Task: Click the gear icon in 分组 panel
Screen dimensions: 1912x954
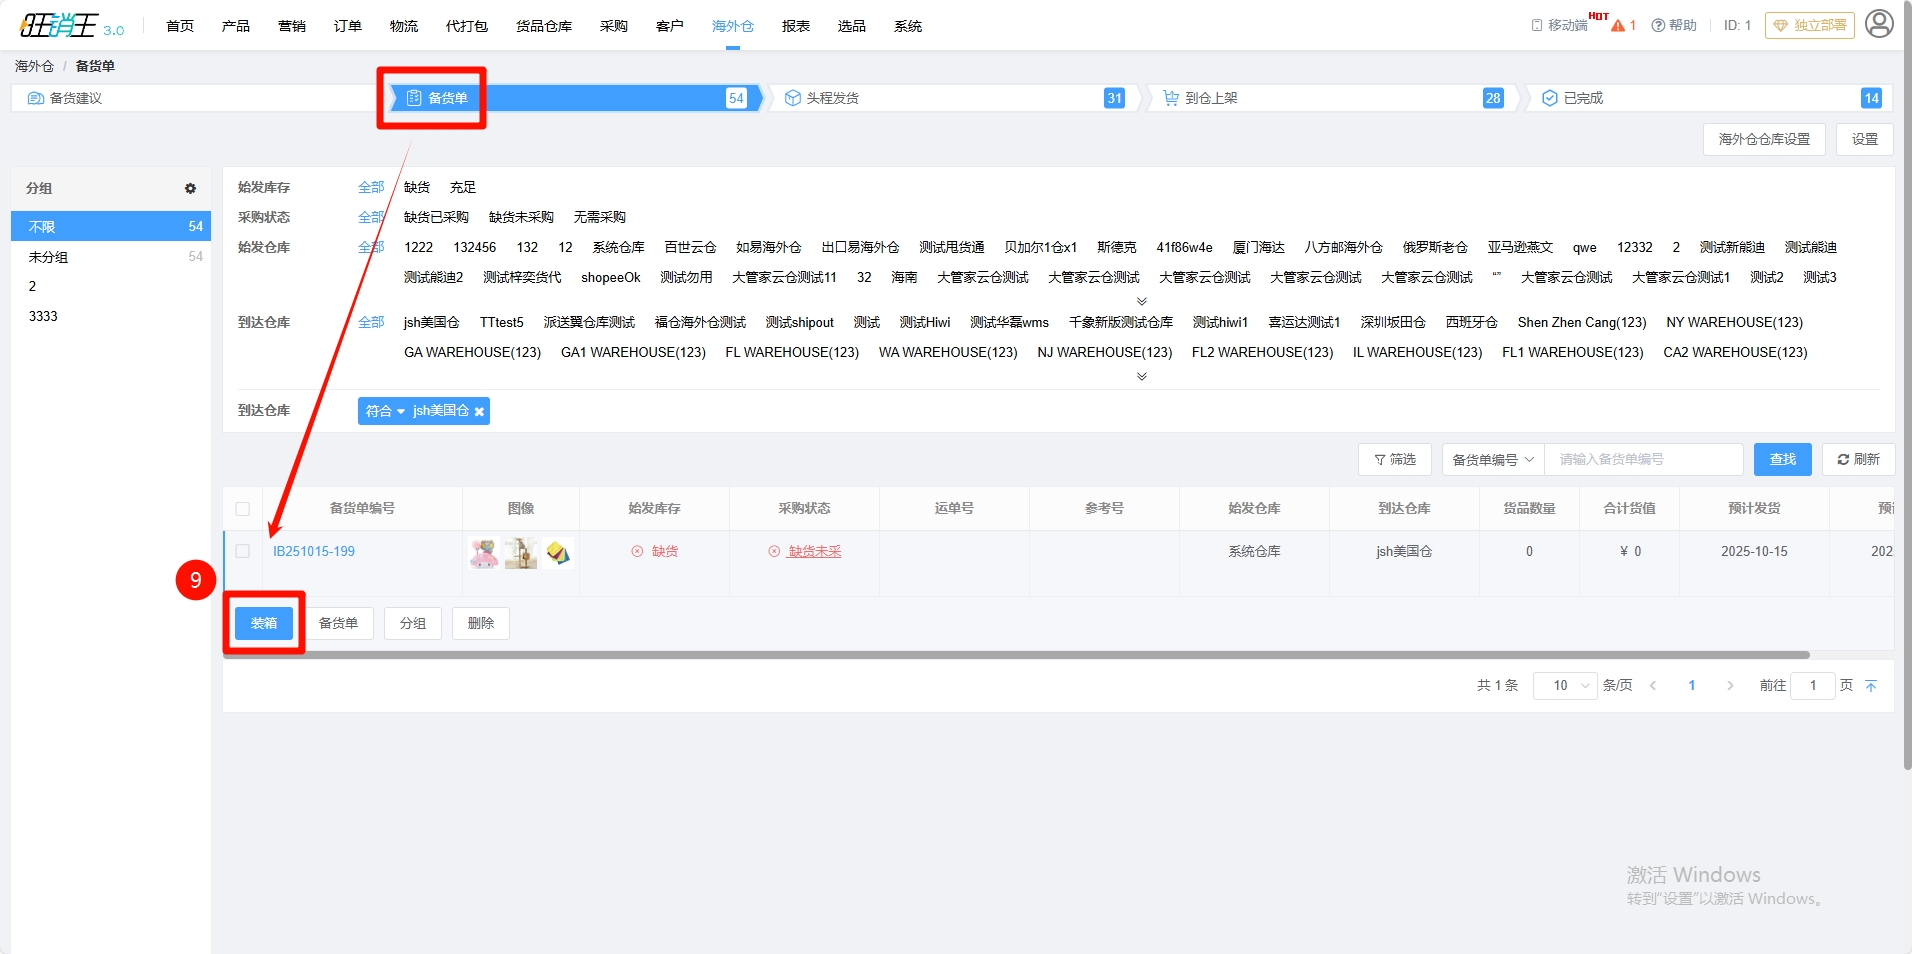Action: (190, 188)
